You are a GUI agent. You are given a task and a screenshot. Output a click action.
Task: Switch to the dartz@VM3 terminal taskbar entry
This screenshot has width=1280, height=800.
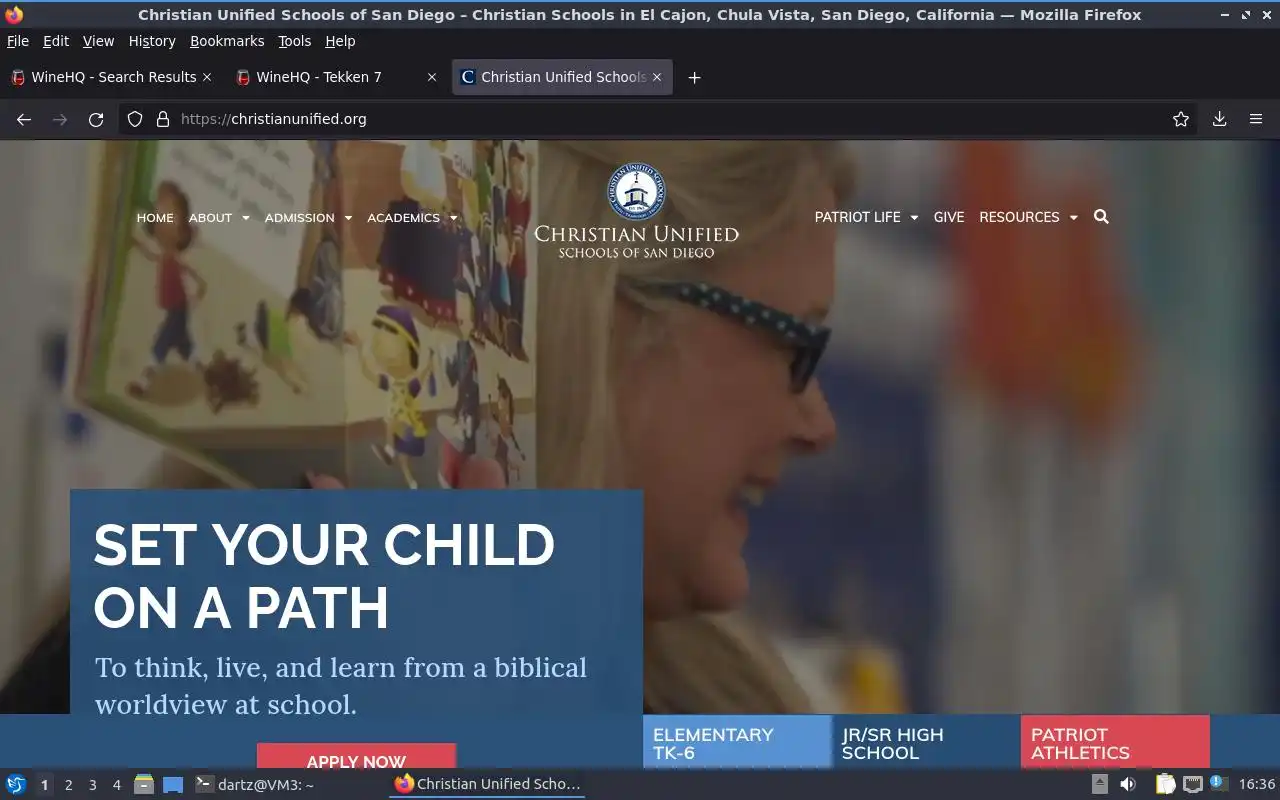pyautogui.click(x=254, y=784)
